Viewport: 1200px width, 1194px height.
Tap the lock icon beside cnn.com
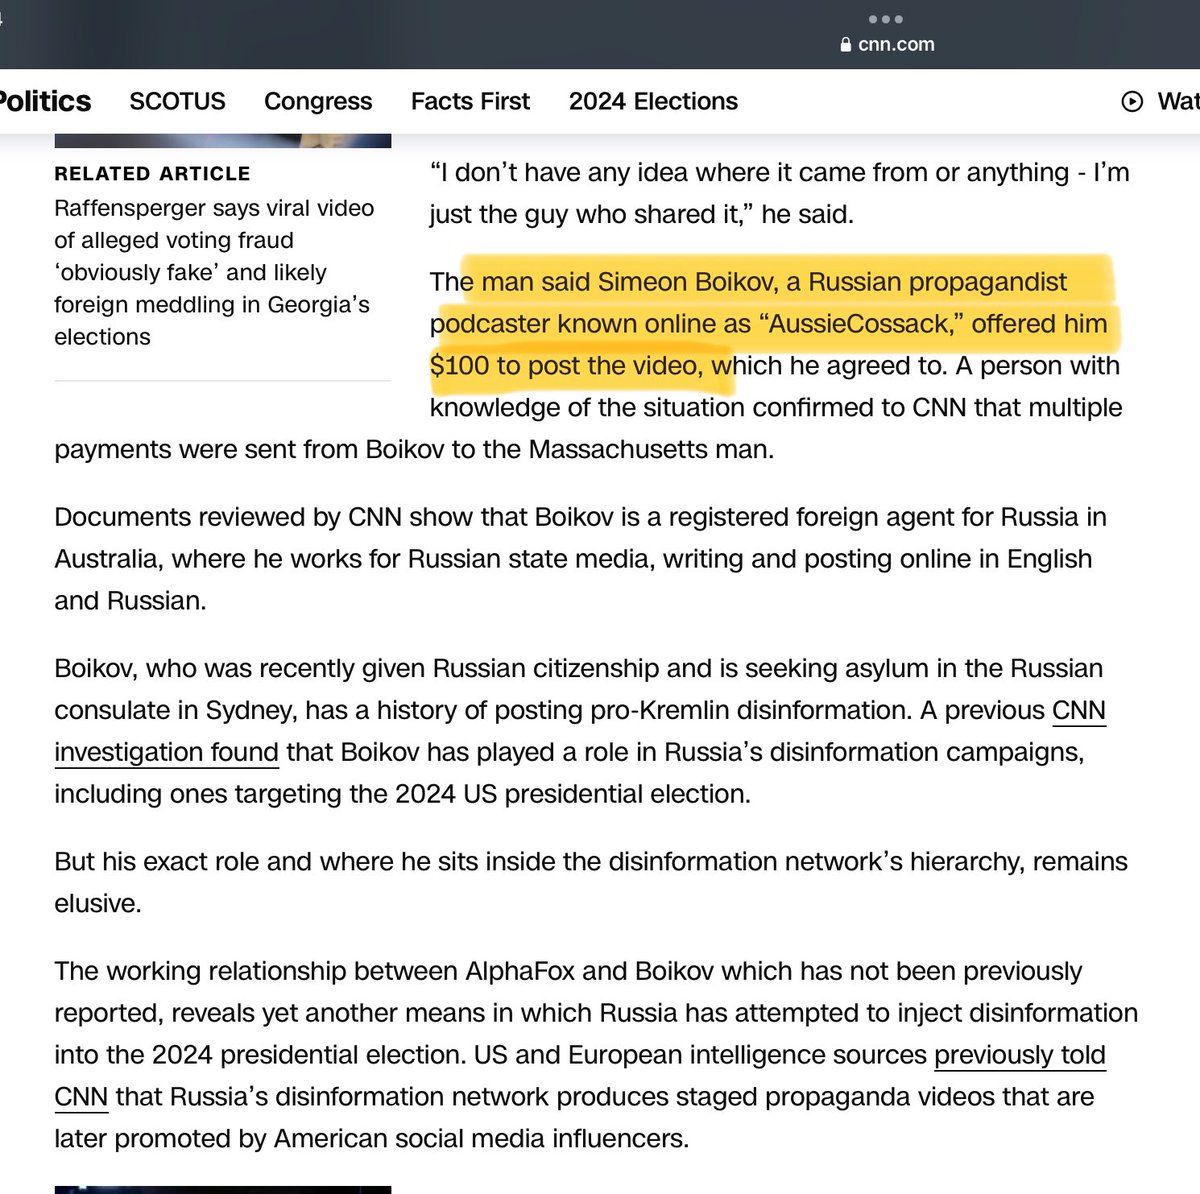[x=846, y=45]
